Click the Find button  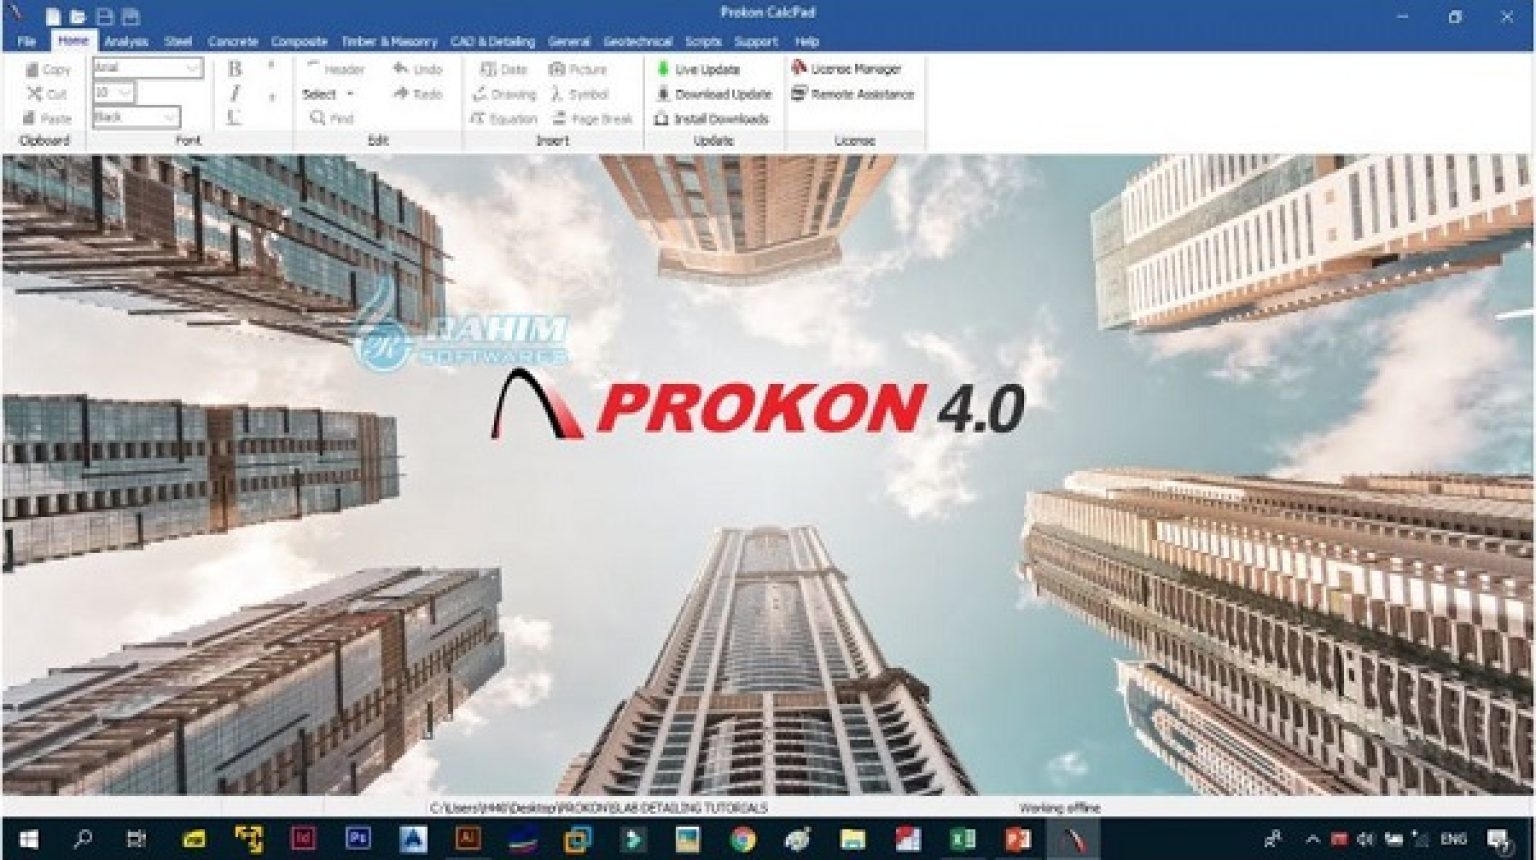332,118
